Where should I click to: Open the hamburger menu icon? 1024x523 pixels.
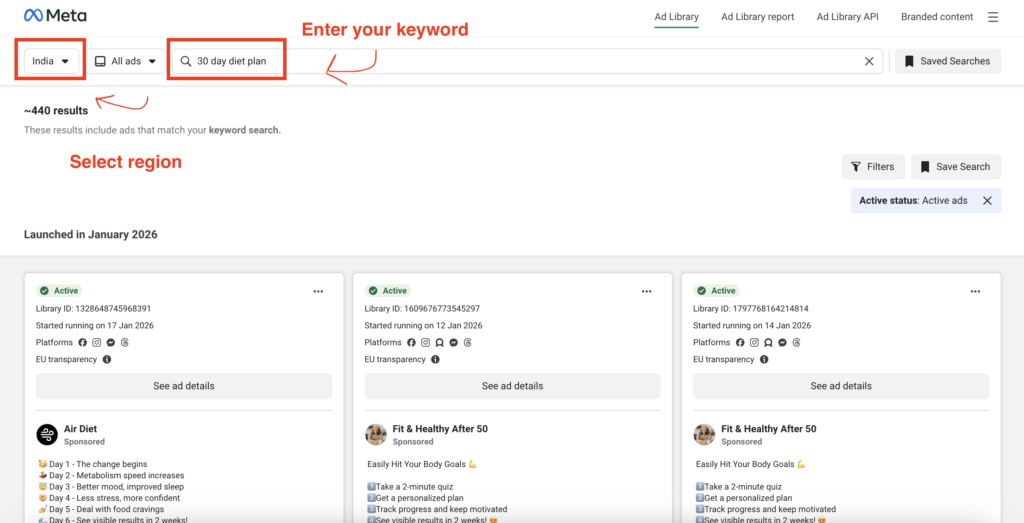(992, 17)
